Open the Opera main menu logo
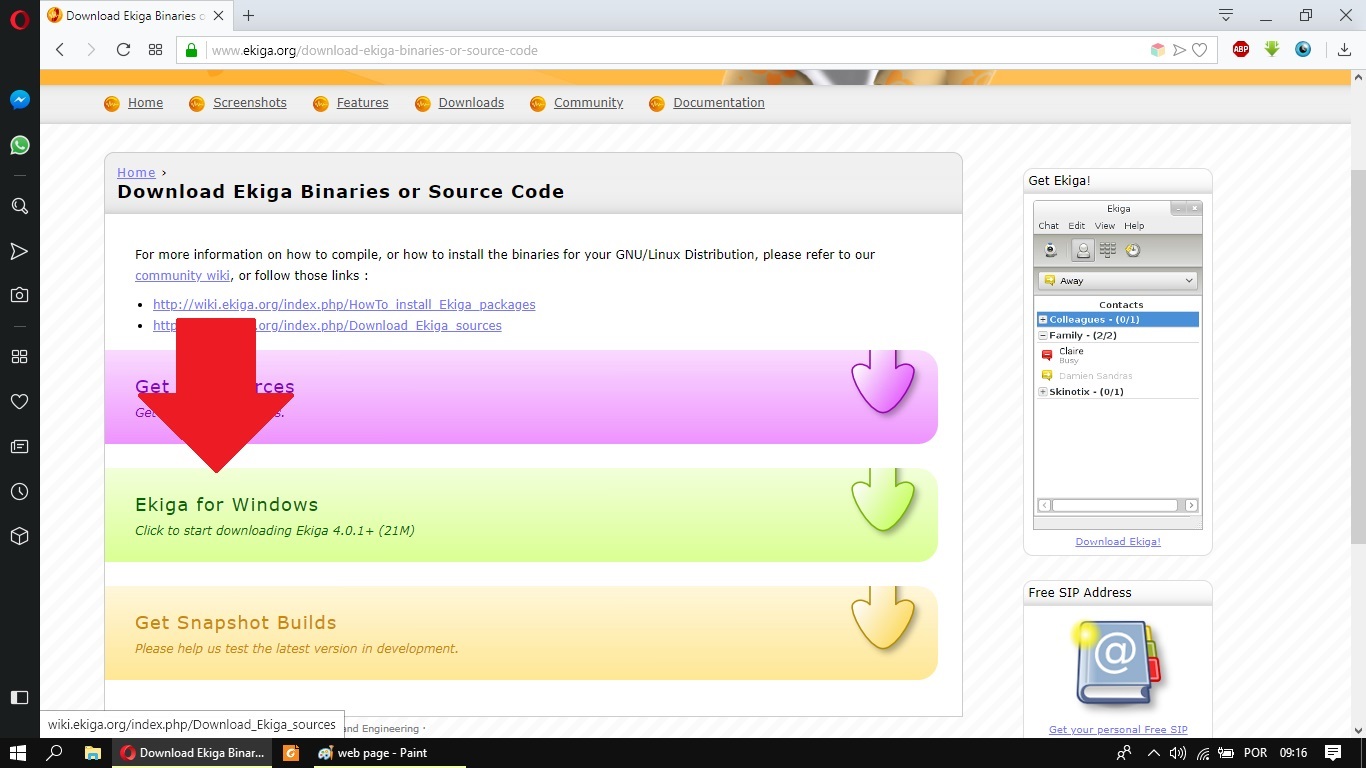Viewport: 1366px width, 768px height. 20,18
